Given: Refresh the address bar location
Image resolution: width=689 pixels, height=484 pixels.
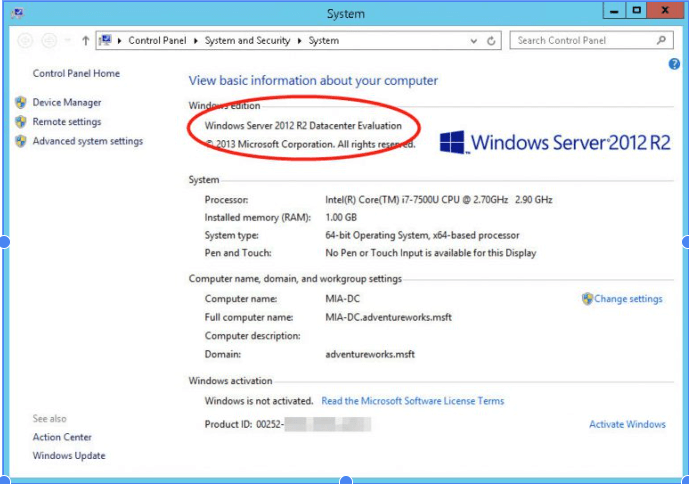Looking at the screenshot, I should coord(492,41).
